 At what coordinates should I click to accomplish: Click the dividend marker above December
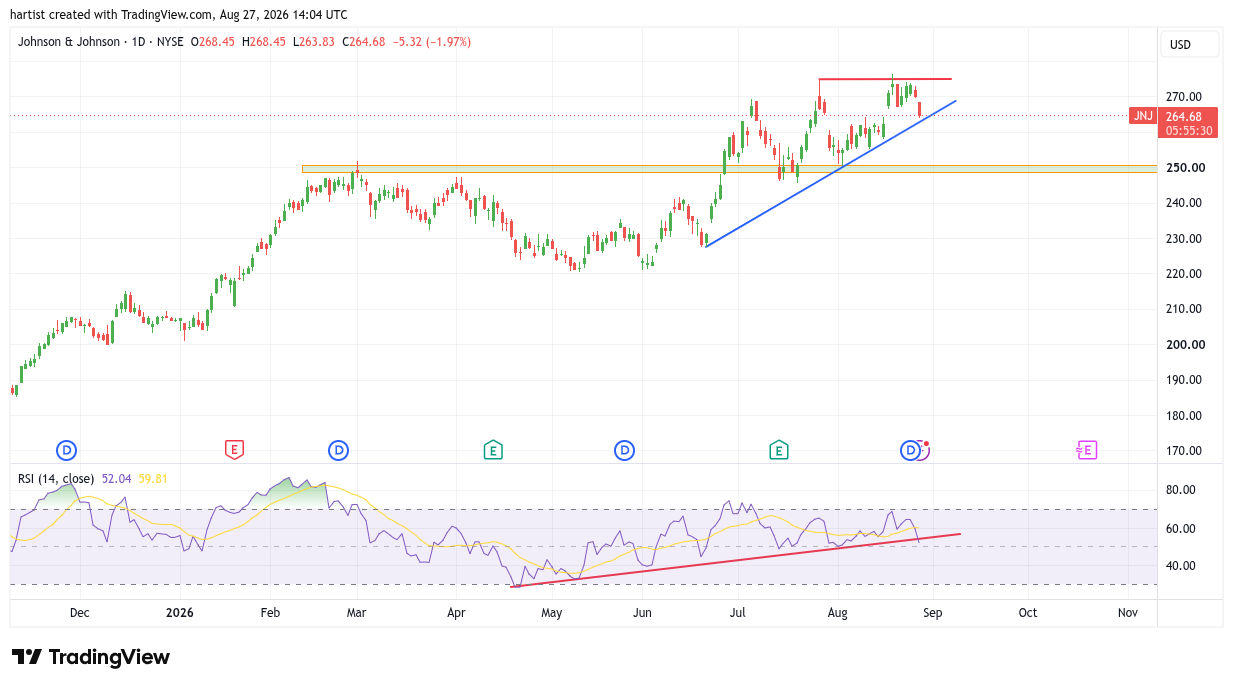coord(68,450)
